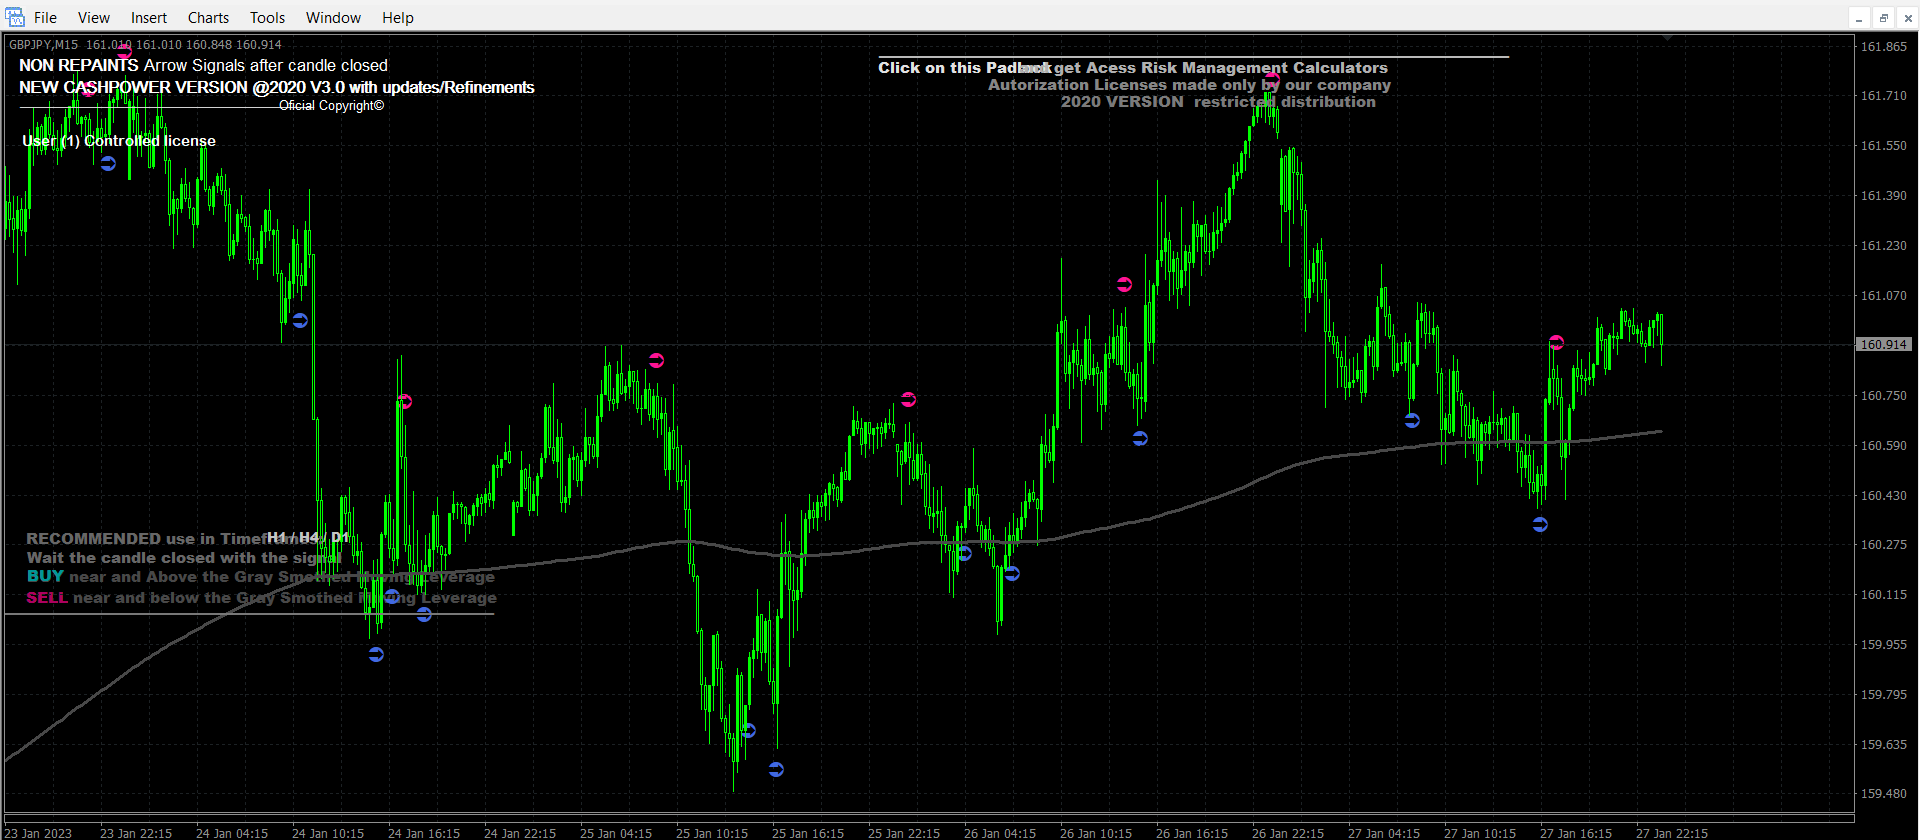Click the blue buy arrow below the lowest candle
This screenshot has width=1920, height=840.
tap(776, 769)
